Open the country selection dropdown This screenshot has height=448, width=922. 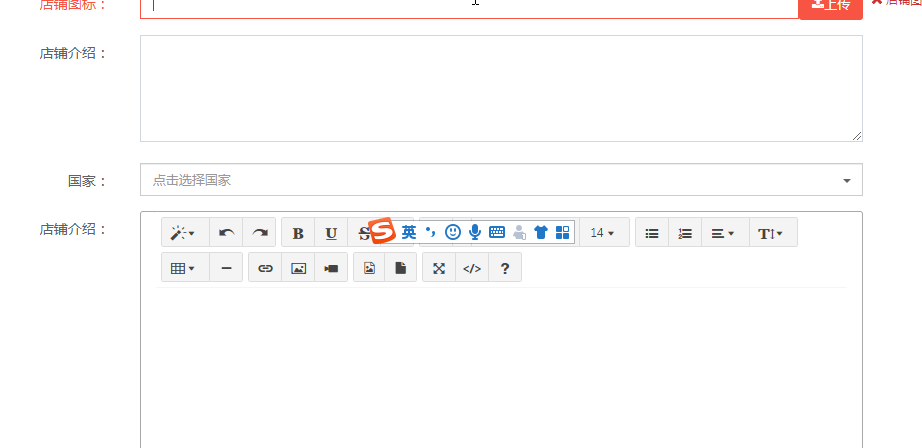click(x=500, y=180)
